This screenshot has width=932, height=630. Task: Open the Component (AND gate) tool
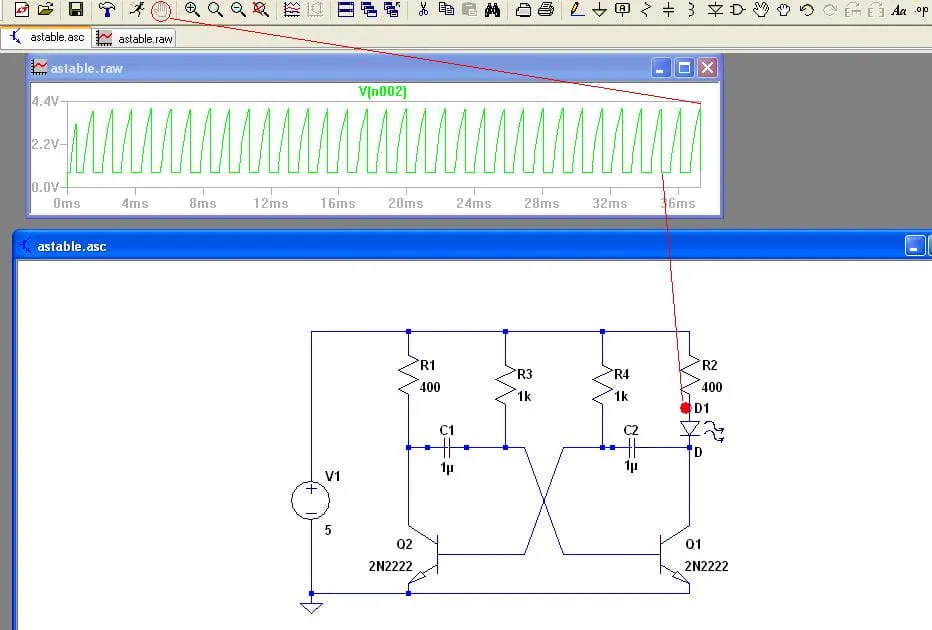[738, 10]
